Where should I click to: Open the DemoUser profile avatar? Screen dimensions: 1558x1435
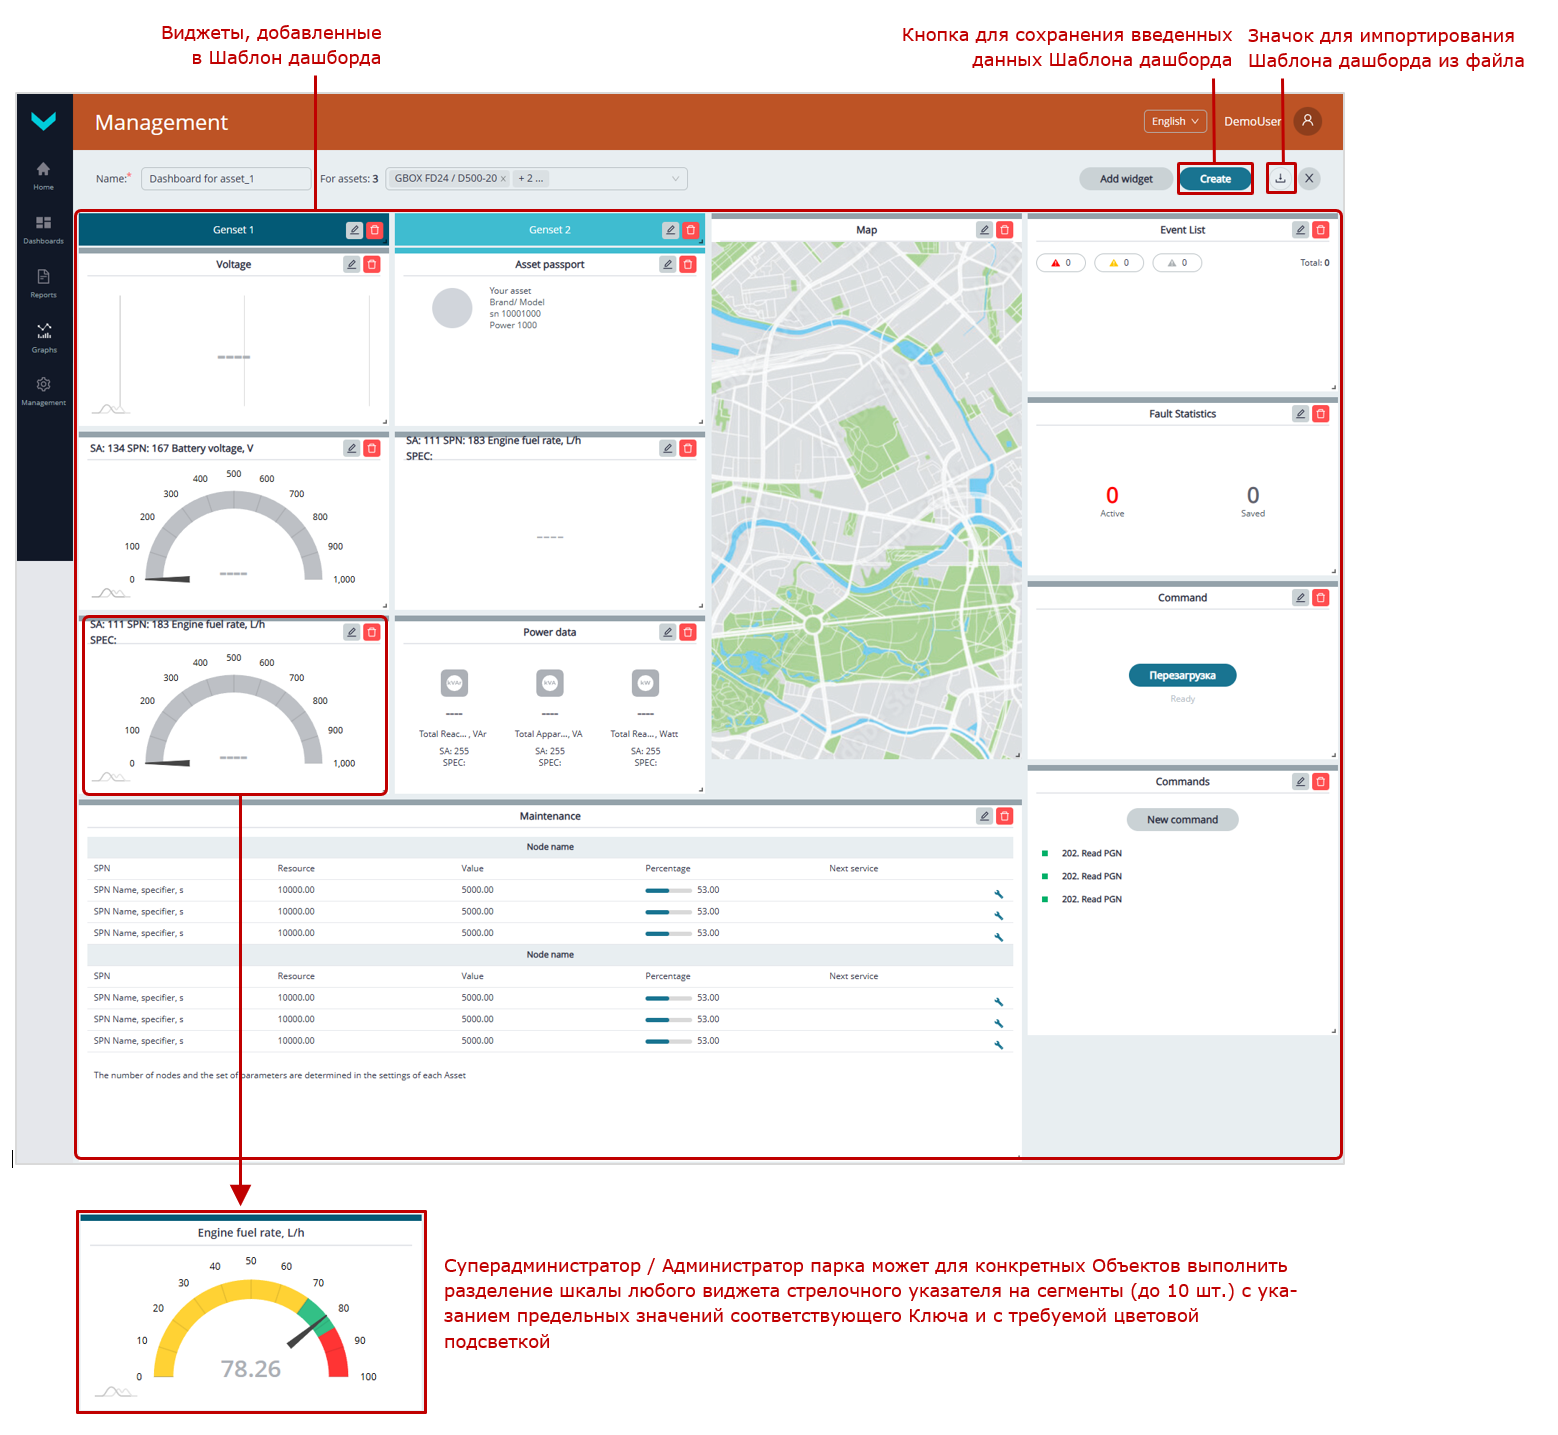pyautogui.click(x=1307, y=121)
